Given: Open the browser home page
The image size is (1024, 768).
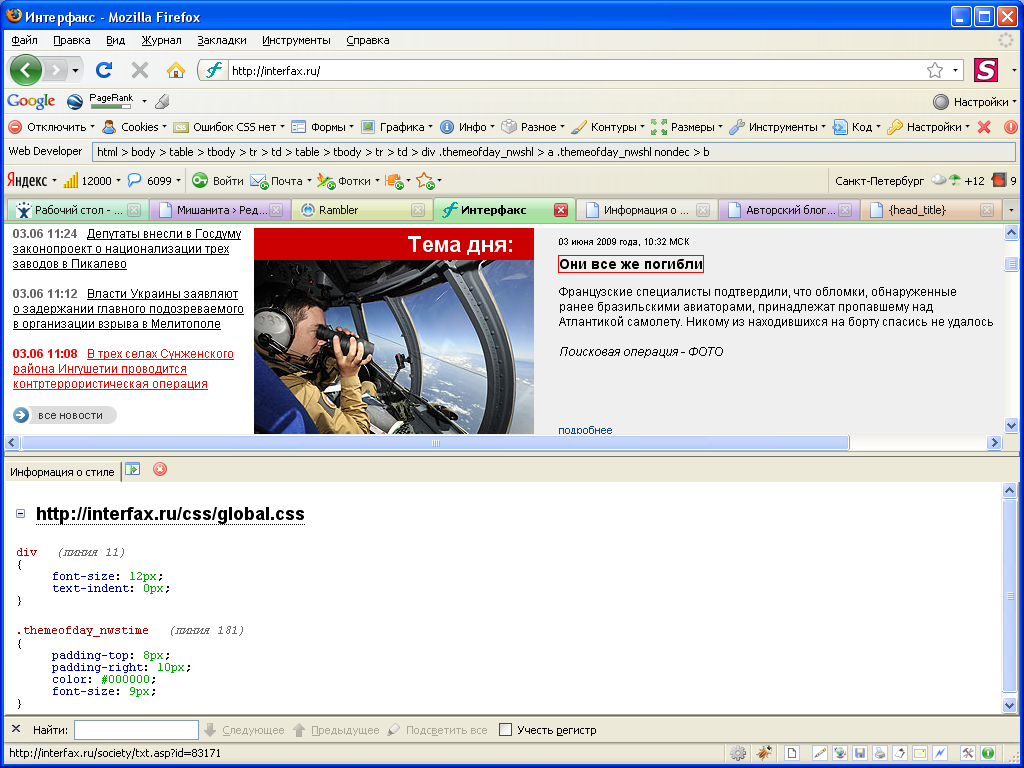Looking at the screenshot, I should pos(176,70).
